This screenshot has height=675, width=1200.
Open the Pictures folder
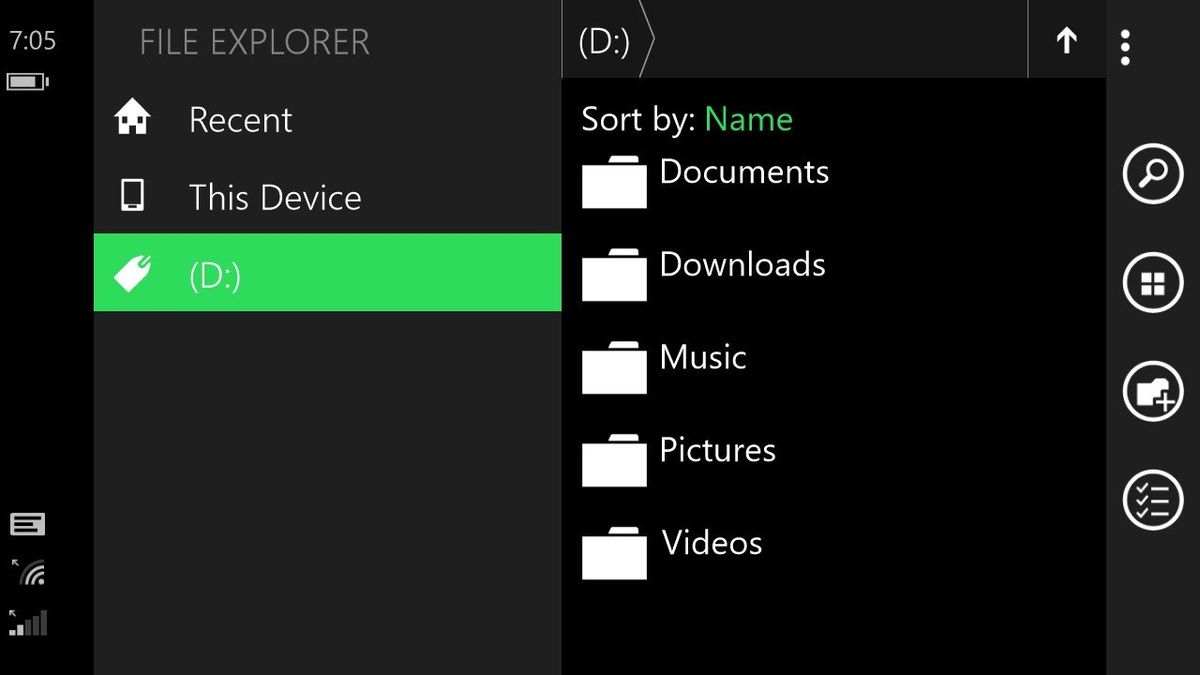click(x=716, y=450)
